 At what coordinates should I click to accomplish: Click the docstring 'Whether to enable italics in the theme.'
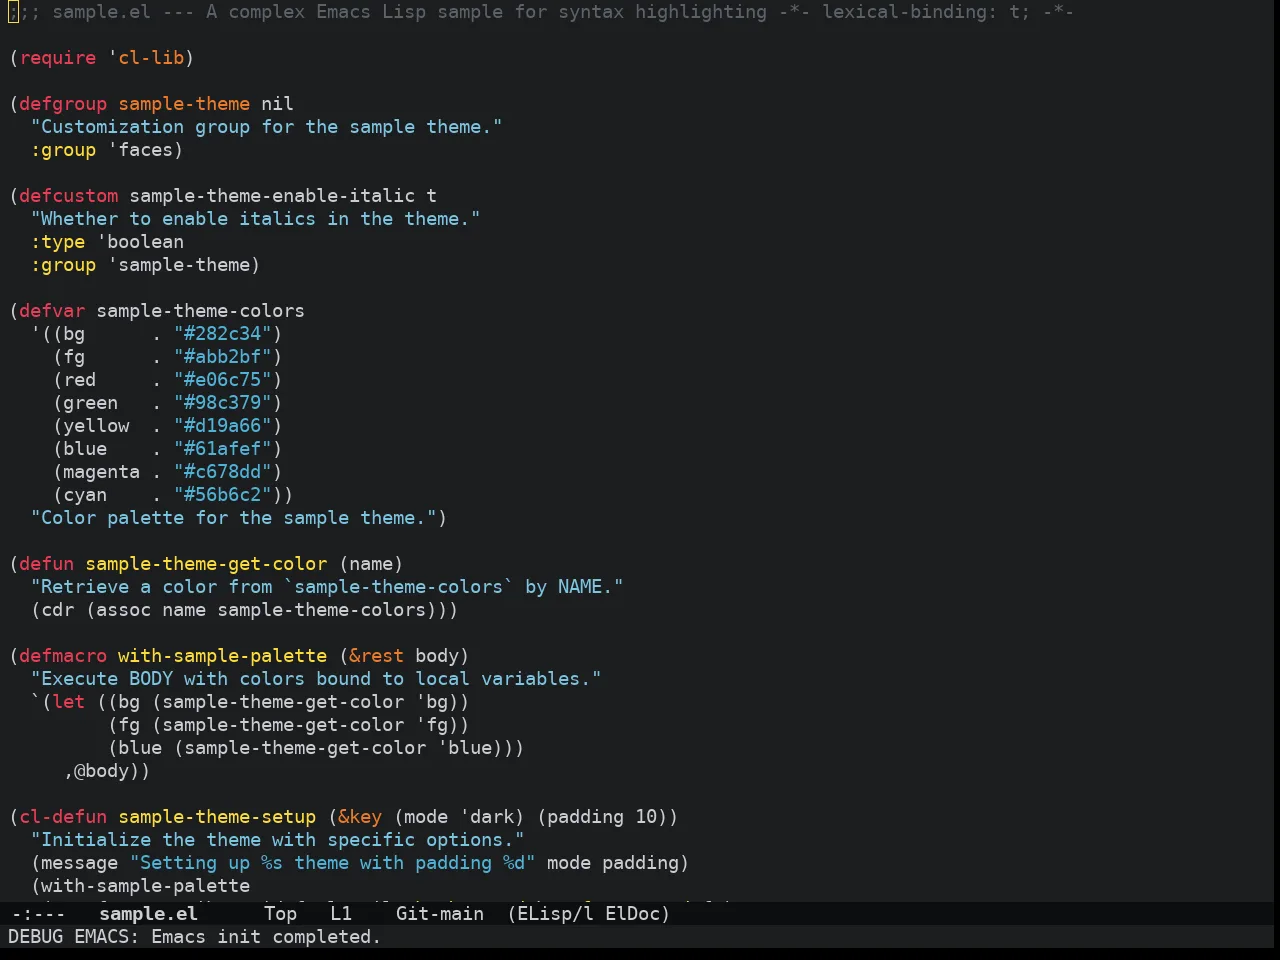(x=256, y=219)
